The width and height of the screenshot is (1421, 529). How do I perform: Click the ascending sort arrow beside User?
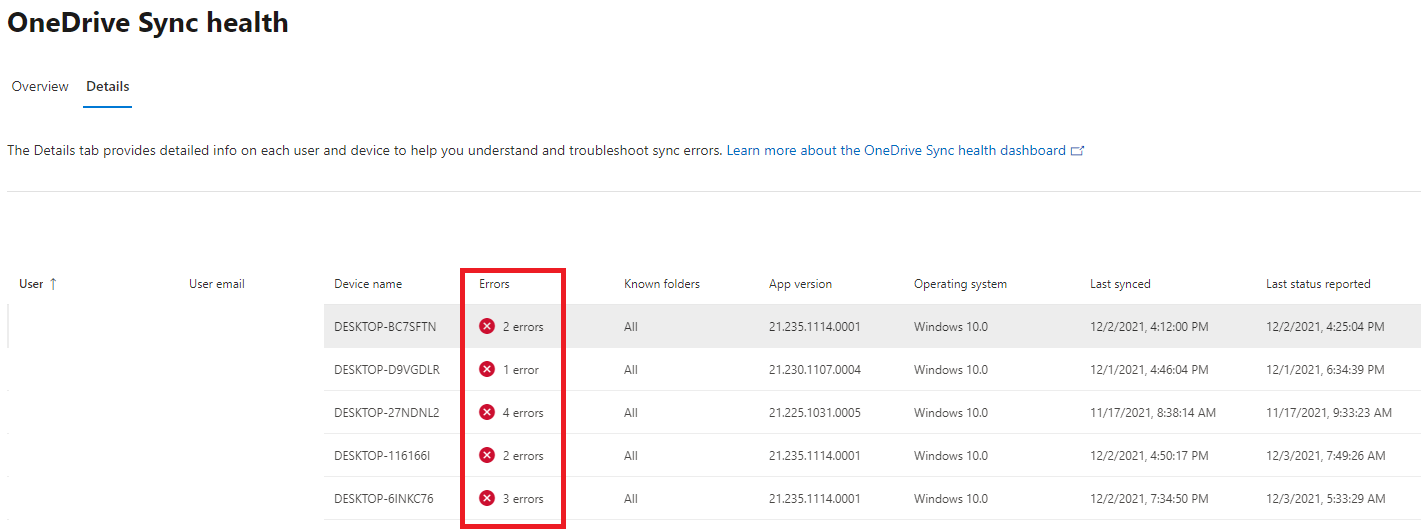point(53,284)
